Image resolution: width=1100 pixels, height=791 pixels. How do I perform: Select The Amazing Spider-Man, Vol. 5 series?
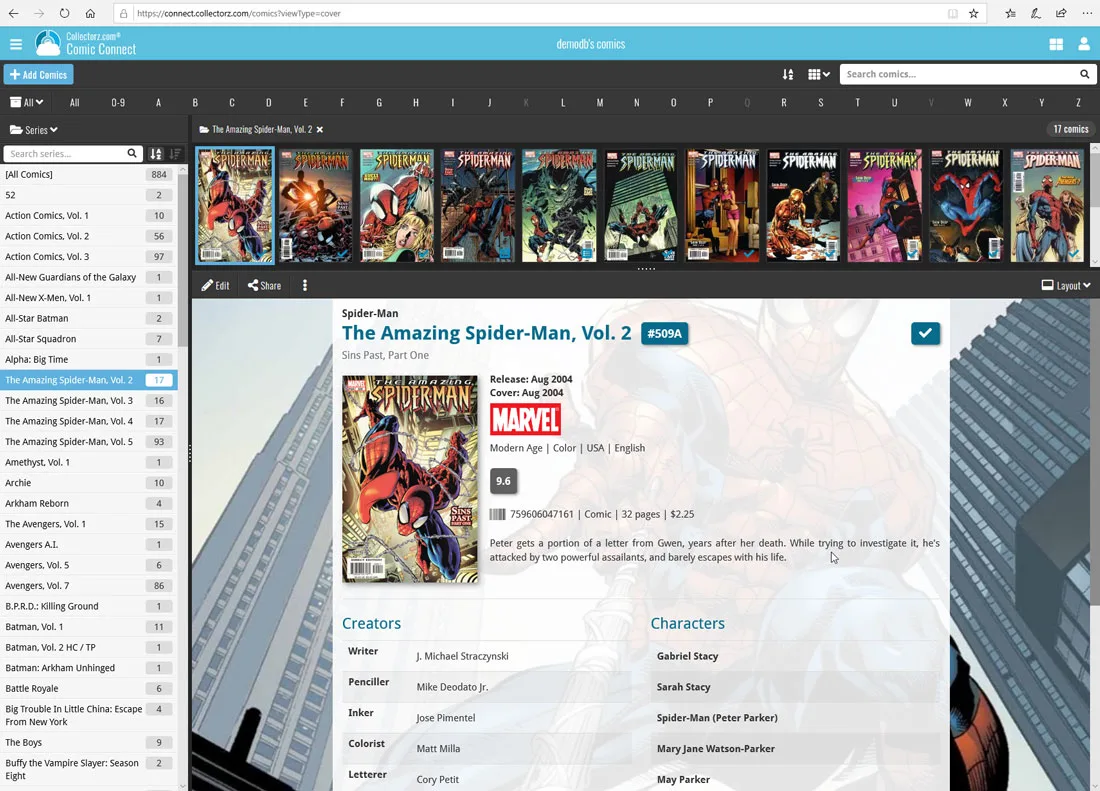click(88, 442)
